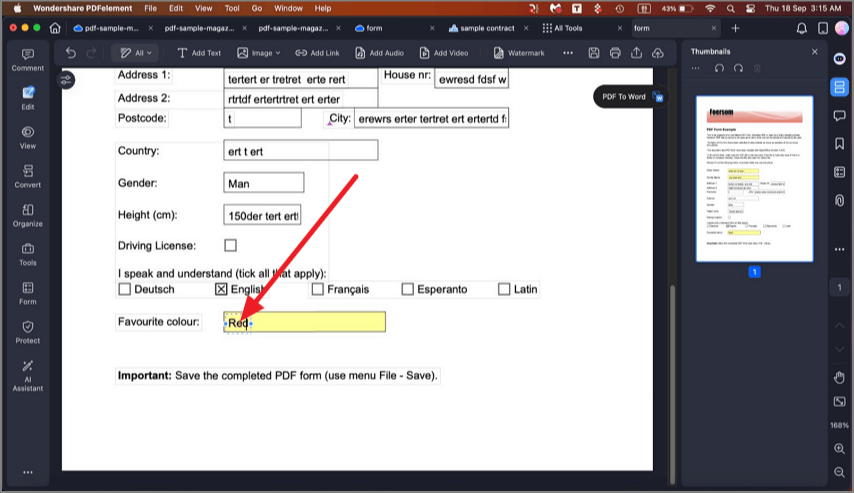Go to the Home icon
Image resolution: width=854 pixels, height=493 pixels.
click(x=55, y=28)
